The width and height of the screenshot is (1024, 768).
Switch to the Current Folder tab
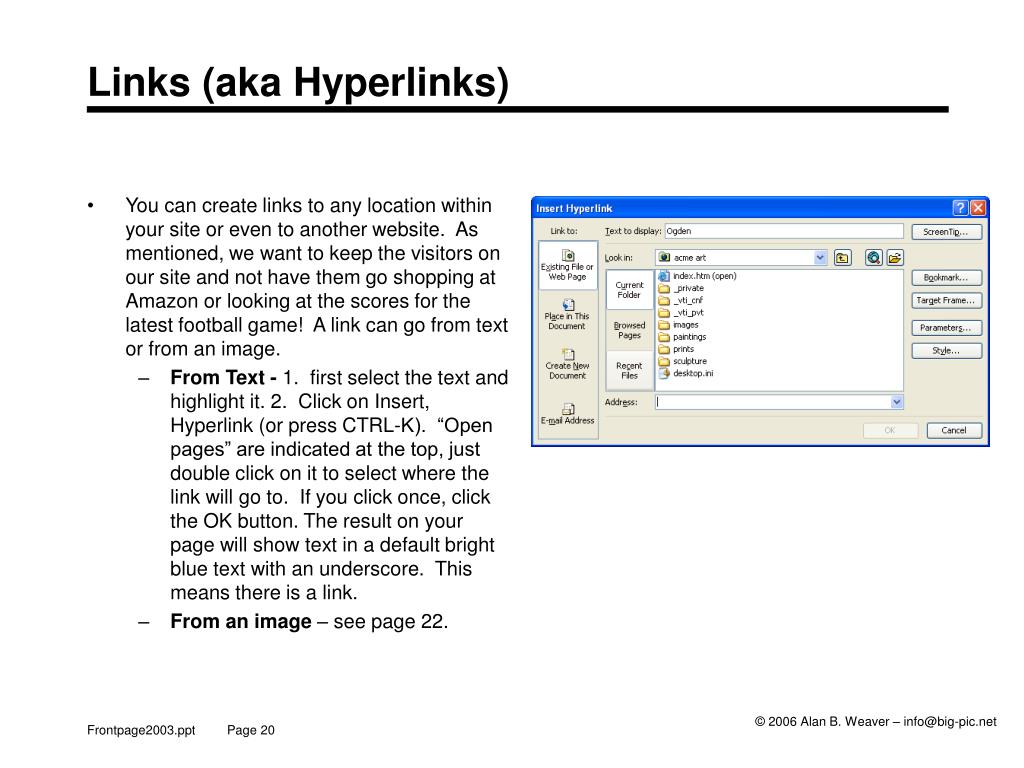point(630,290)
